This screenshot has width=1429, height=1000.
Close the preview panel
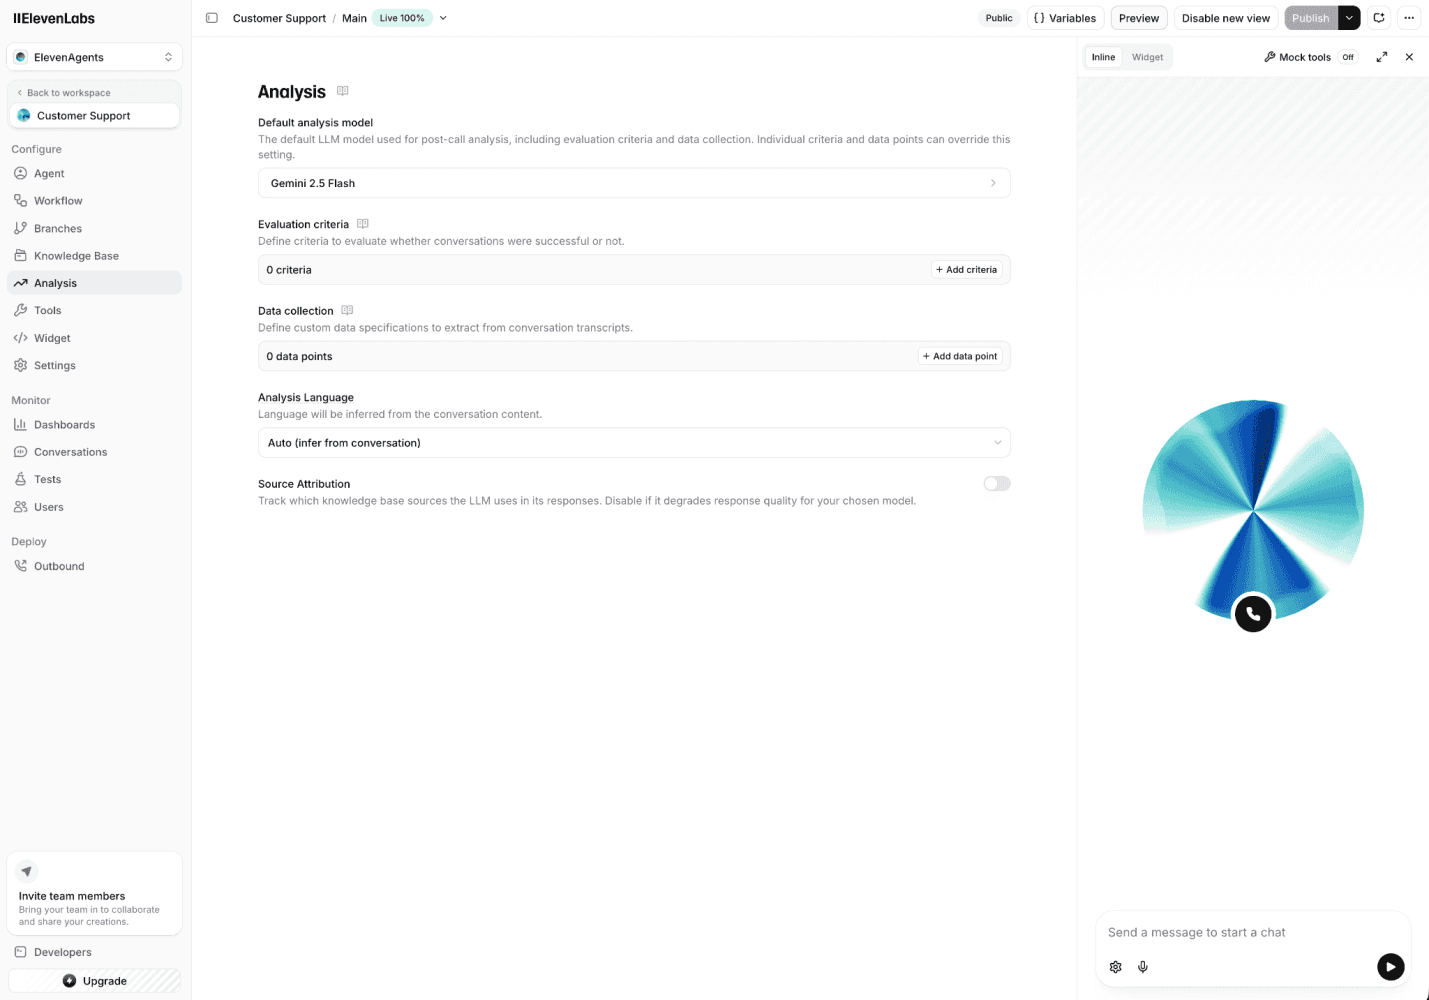coord(1410,57)
